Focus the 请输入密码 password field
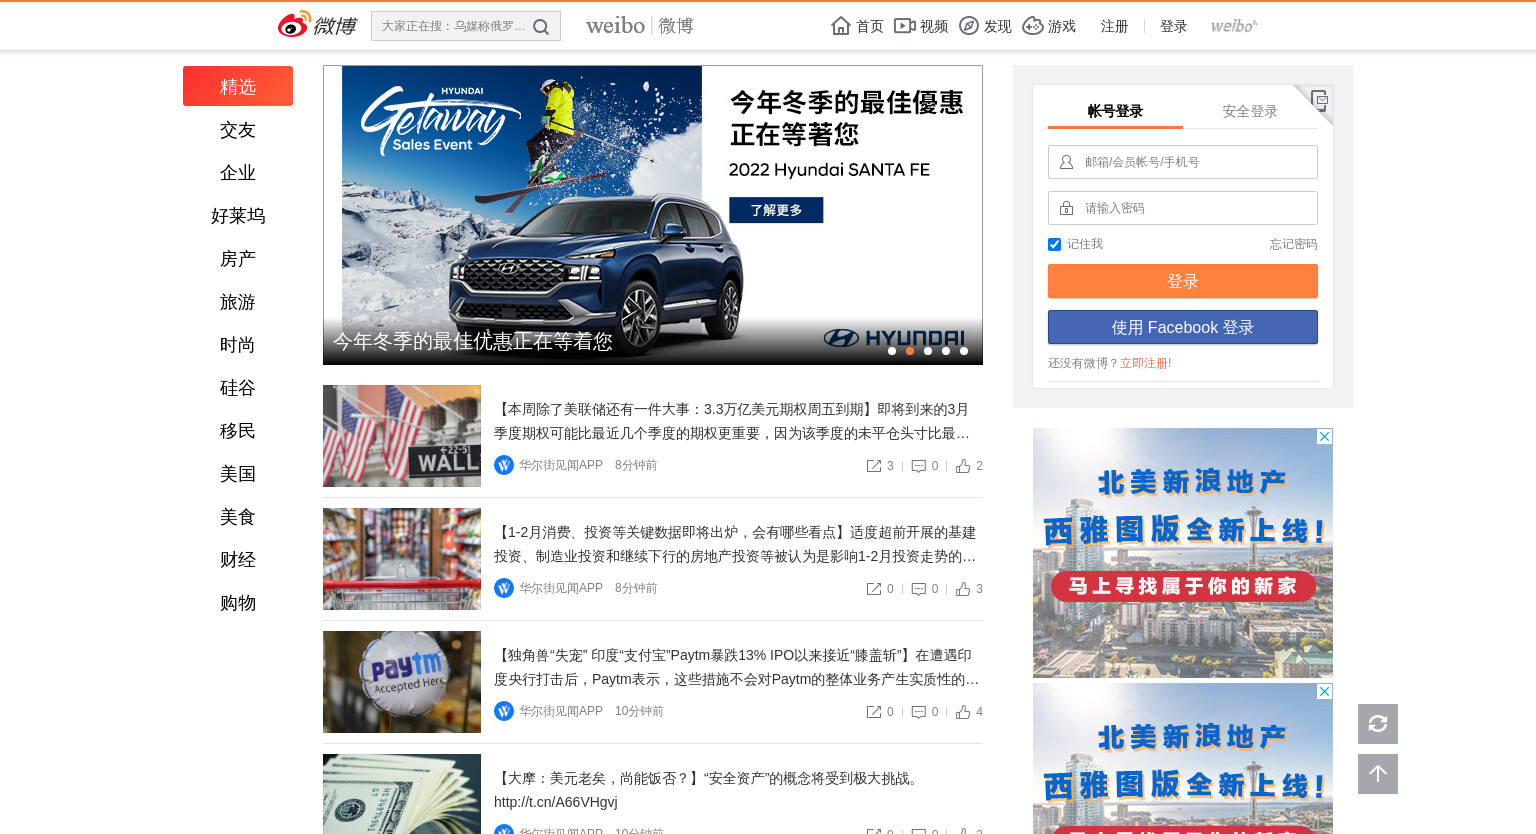The width and height of the screenshot is (1536, 834). point(1183,208)
